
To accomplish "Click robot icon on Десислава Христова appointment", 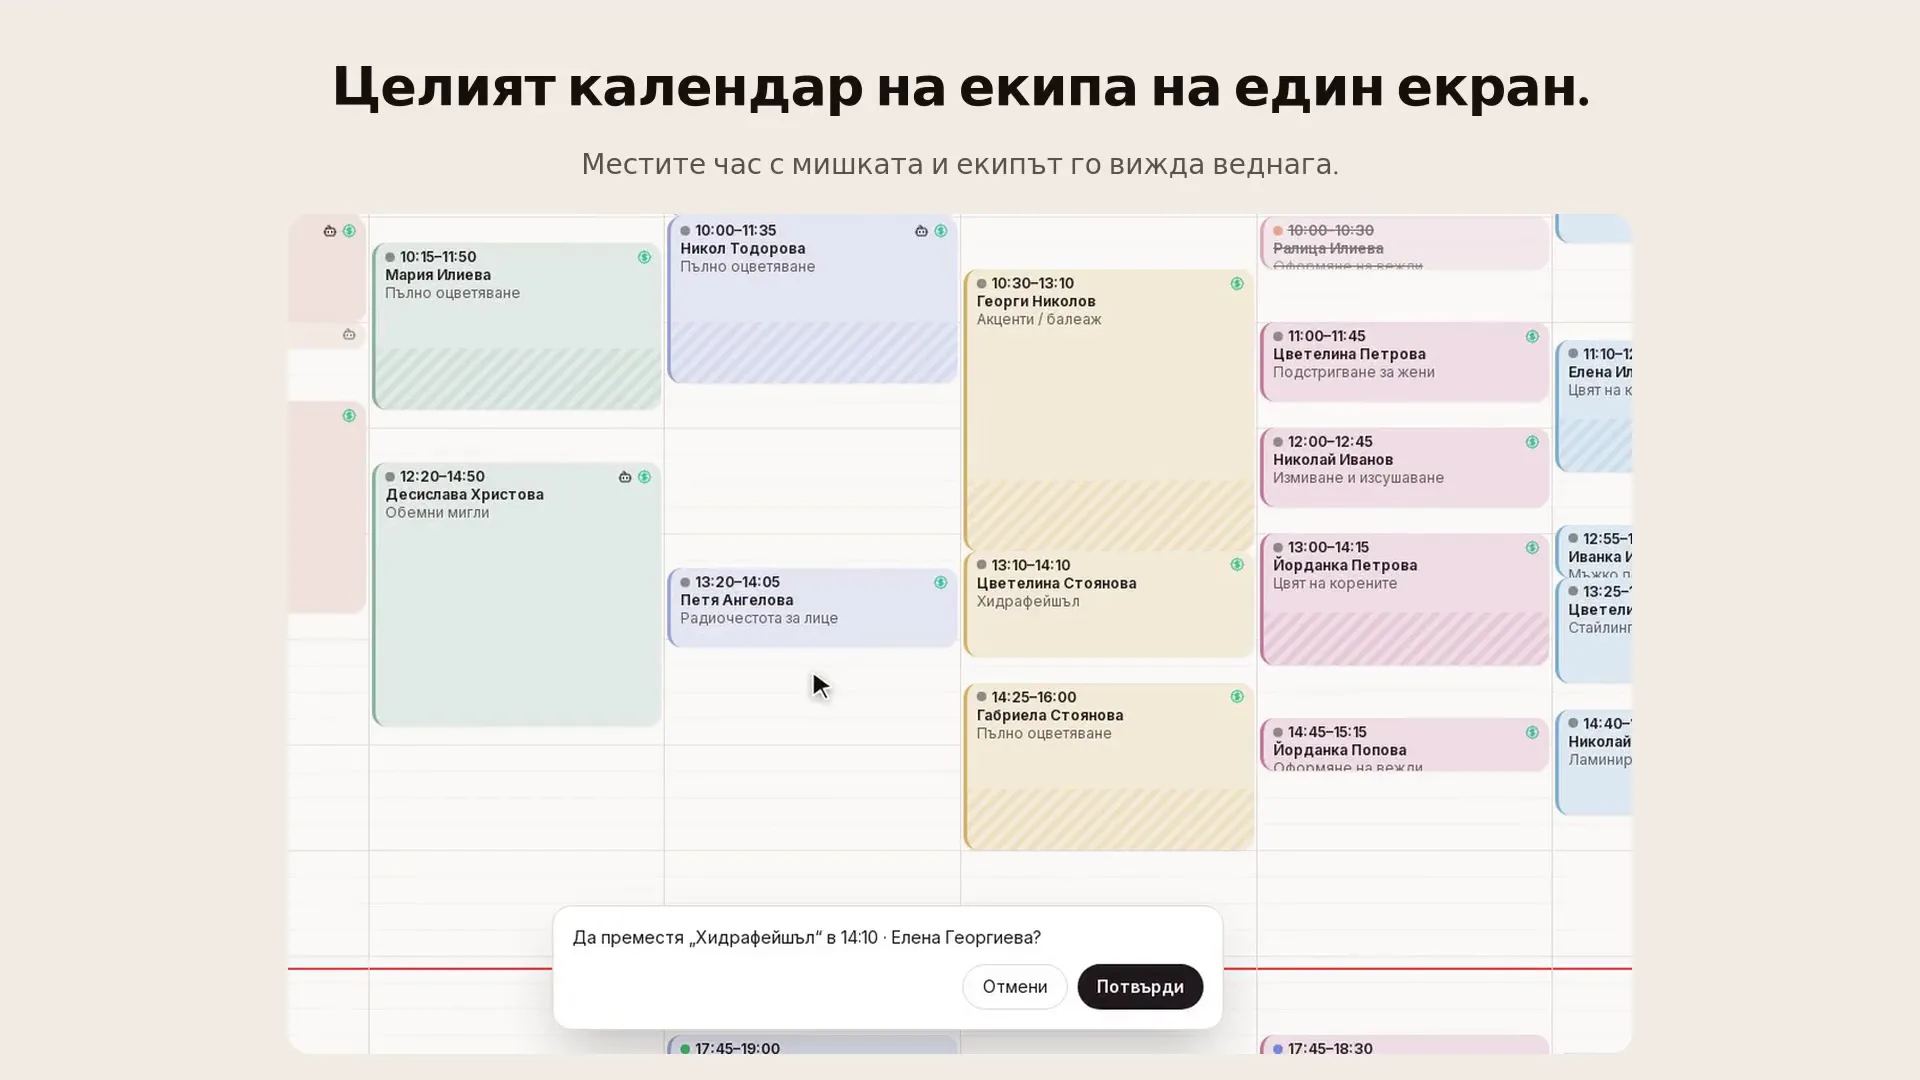I will (625, 477).
